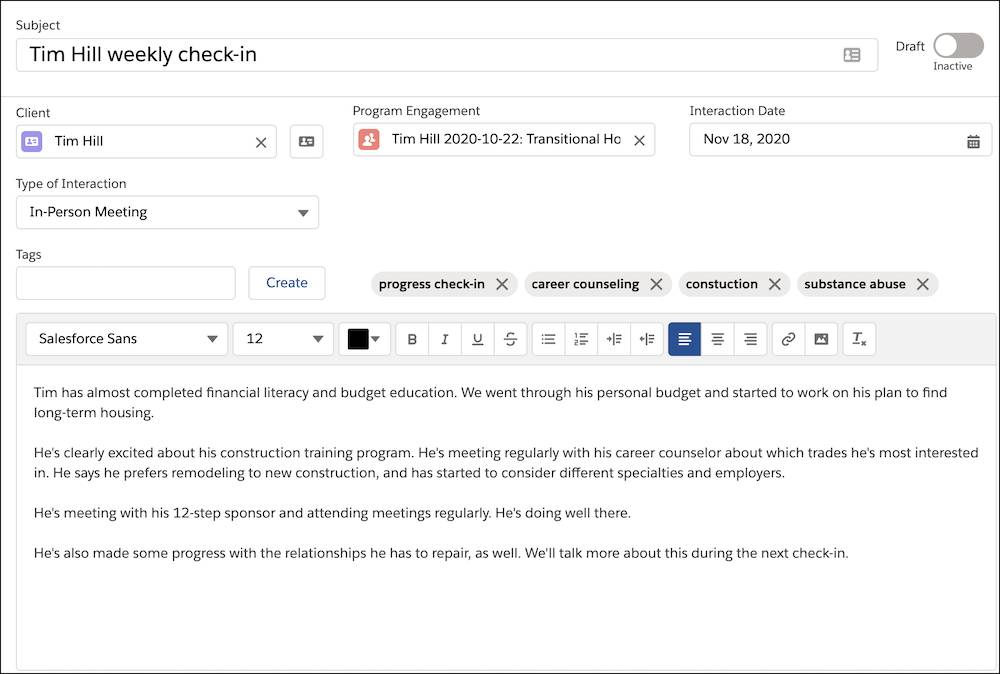The height and width of the screenshot is (674, 1000).
Task: Remove the Program Engagement selection
Action: (639, 140)
